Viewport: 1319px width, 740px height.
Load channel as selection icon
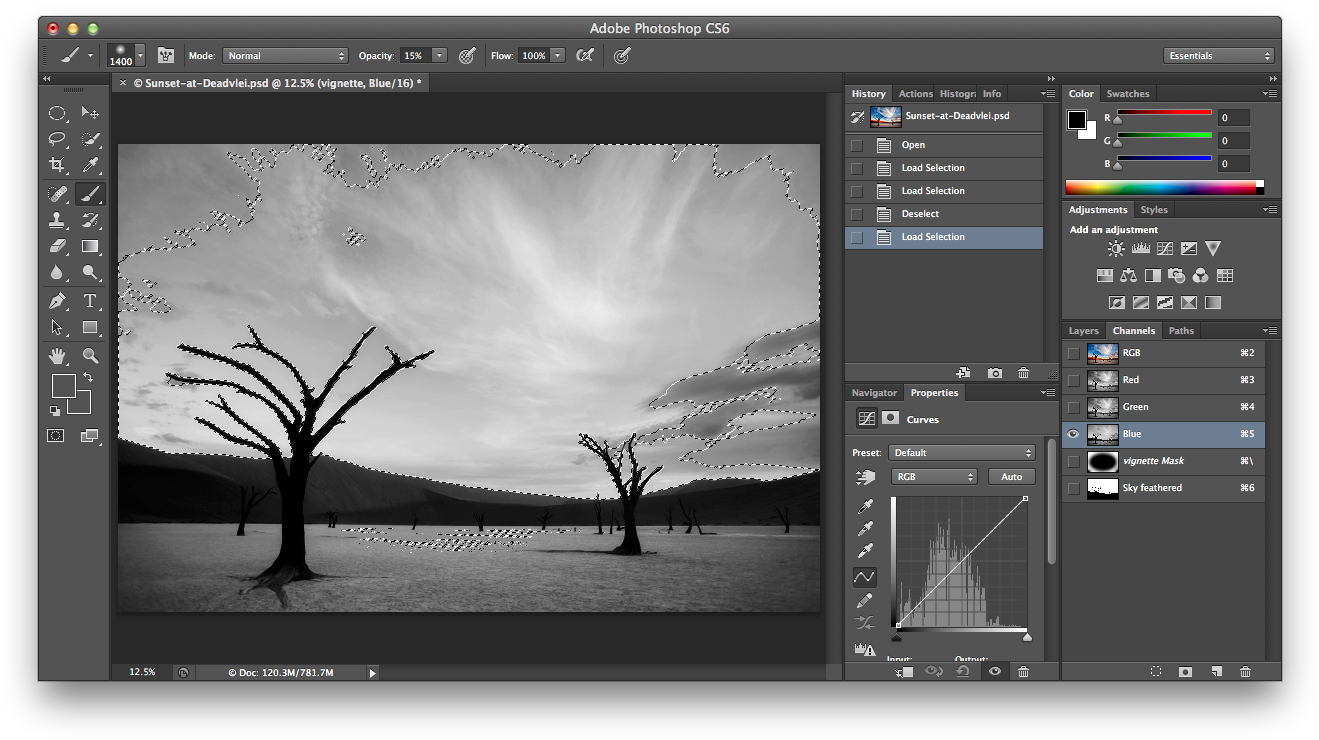[x=1156, y=672]
